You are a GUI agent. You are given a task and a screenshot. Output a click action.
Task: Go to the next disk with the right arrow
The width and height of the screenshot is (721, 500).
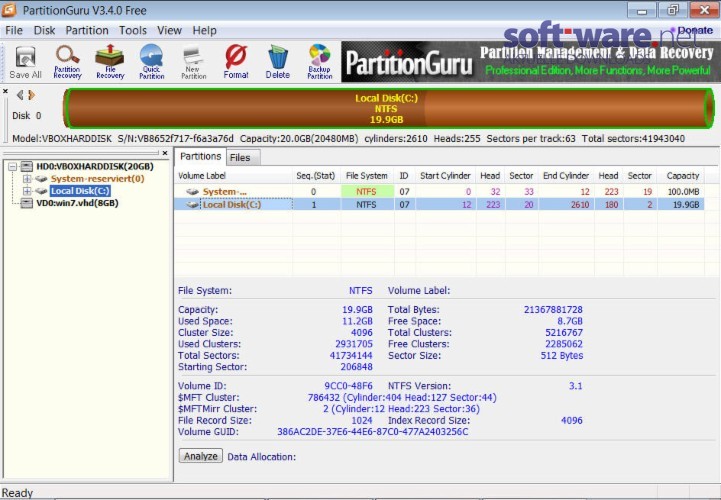click(x=31, y=95)
